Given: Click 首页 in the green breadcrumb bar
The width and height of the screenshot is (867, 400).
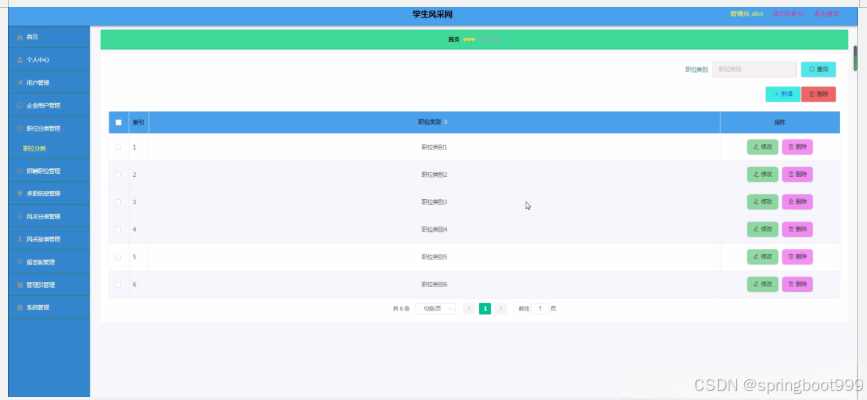Looking at the screenshot, I should click(453, 40).
